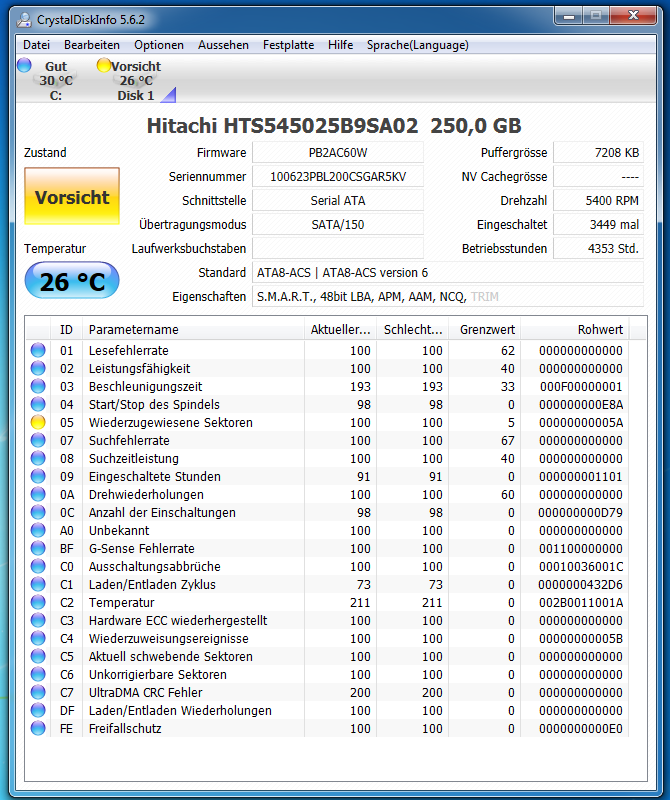Viewport: 670px width, 800px height.
Task: Click the Standard field ATA8-ACS
Action: point(448,272)
